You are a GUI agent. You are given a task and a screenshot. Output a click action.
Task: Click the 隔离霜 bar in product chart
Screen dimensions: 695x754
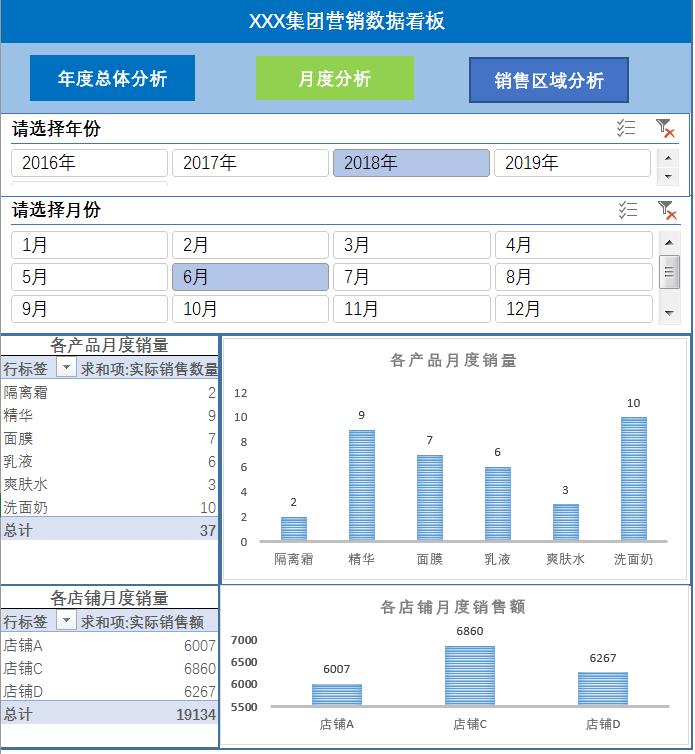point(293,529)
